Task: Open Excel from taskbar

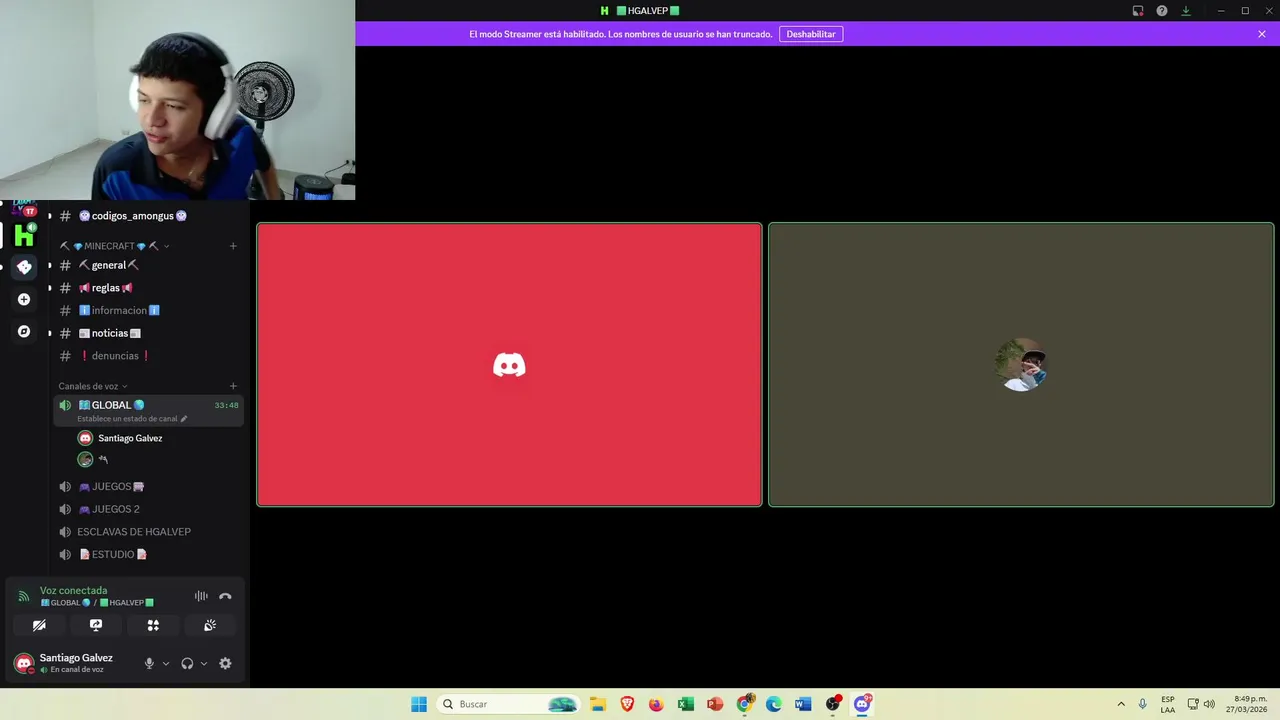Action: click(685, 704)
